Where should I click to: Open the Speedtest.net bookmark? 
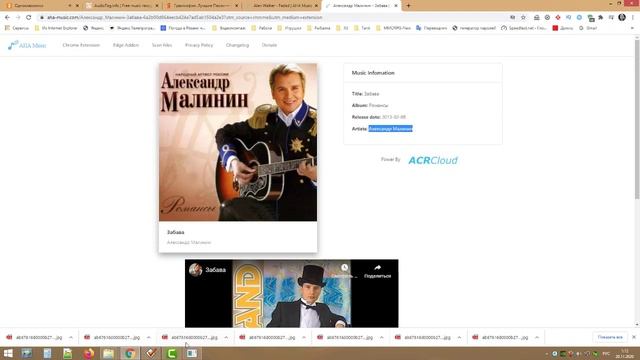(x=524, y=28)
